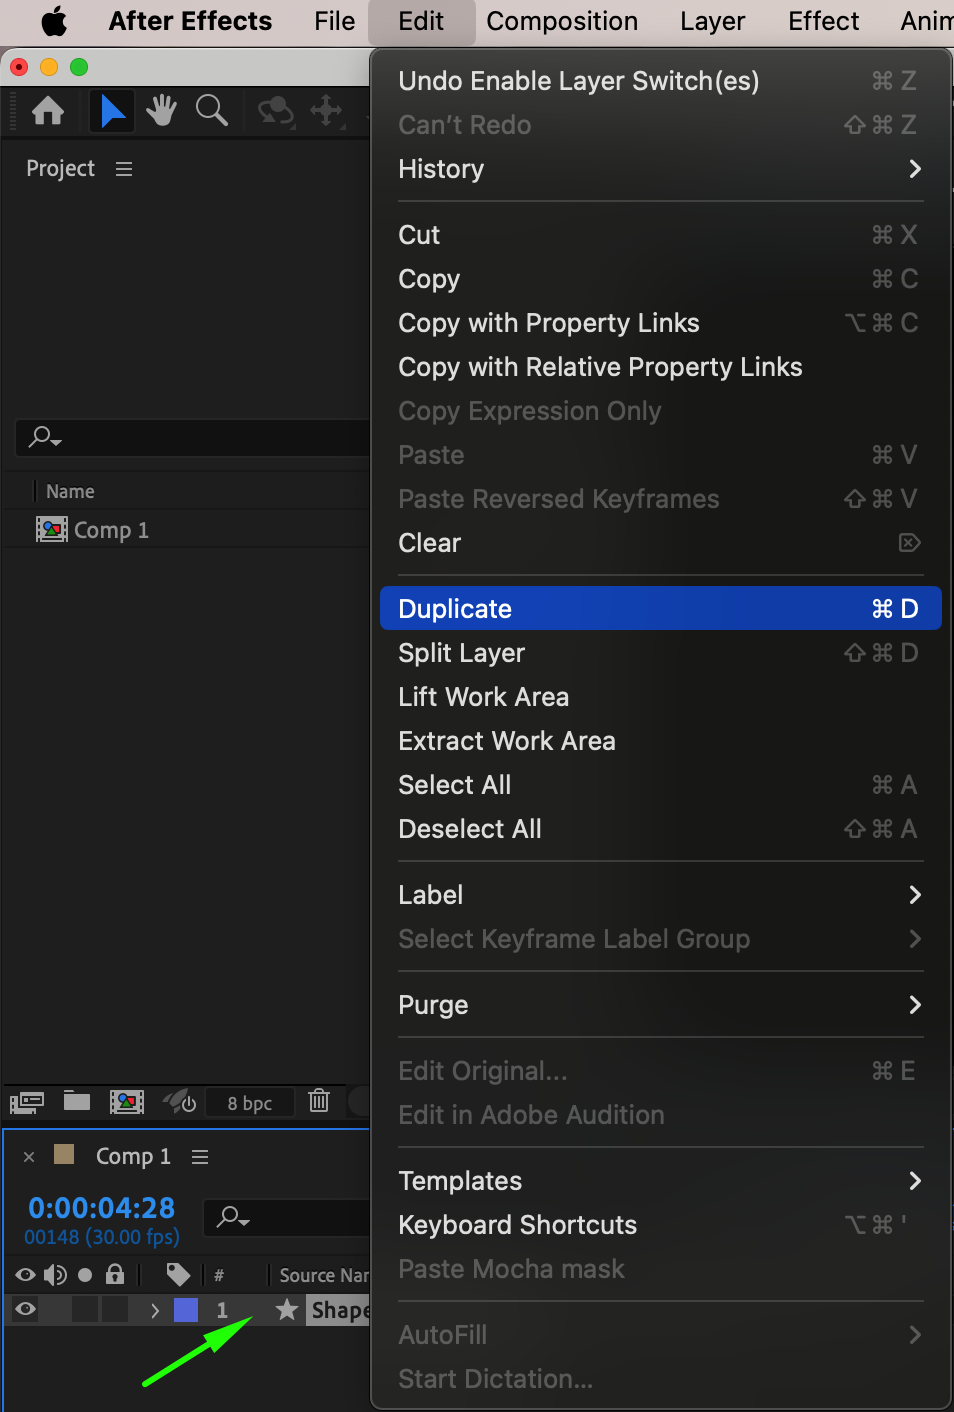Click the Home icon in toolbar
Viewport: 954px width, 1412px height.
click(48, 111)
